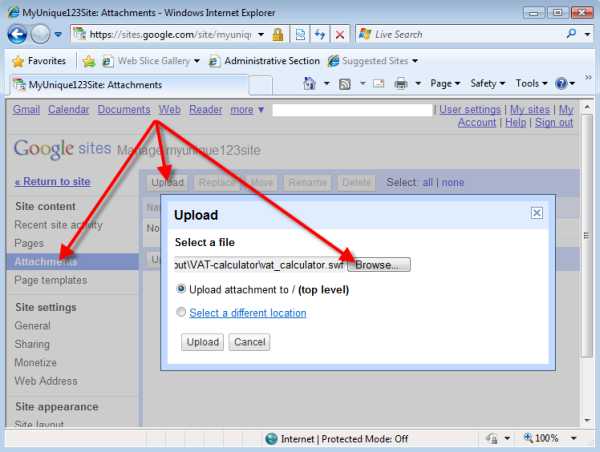Open the Gmail link

click(x=26, y=109)
